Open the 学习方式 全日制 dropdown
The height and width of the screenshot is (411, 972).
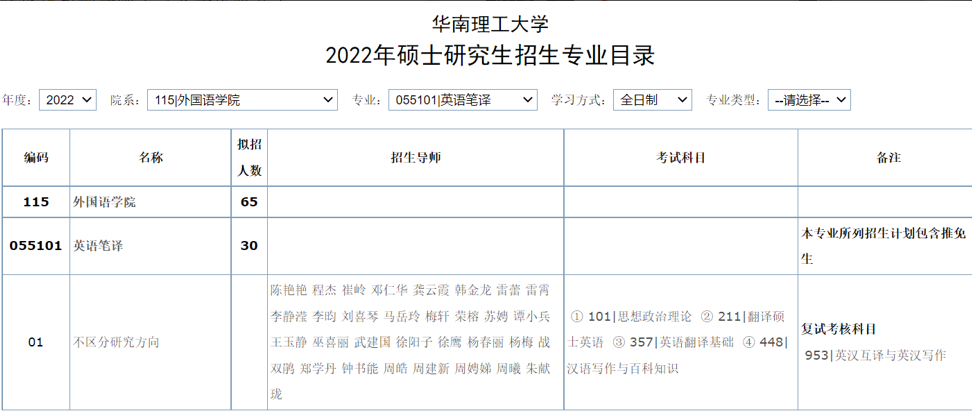pyautogui.click(x=652, y=100)
